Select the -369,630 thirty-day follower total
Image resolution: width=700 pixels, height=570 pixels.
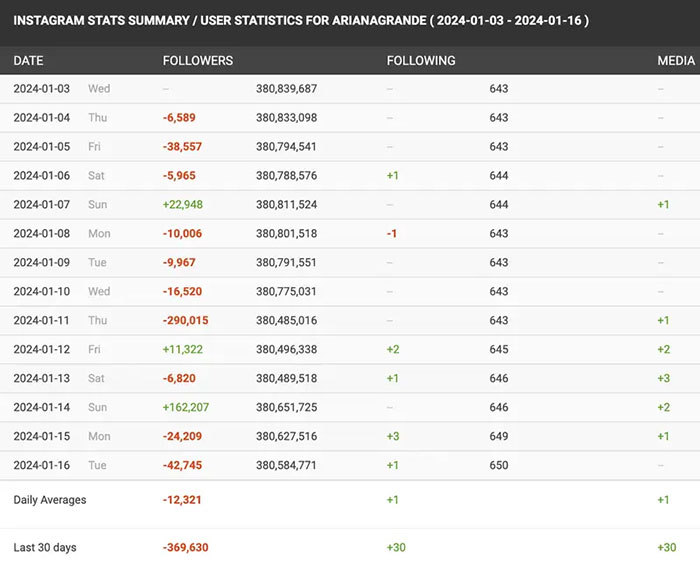point(186,548)
